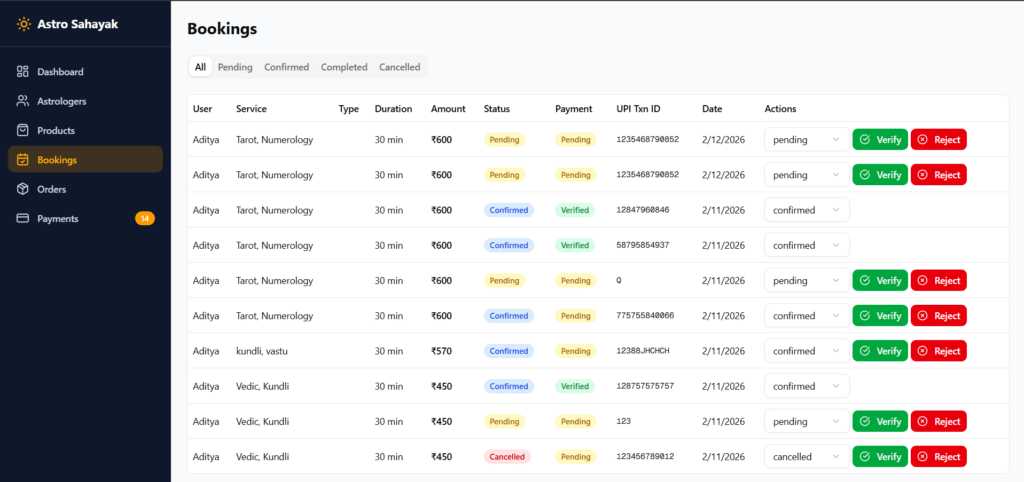Viewport: 1024px width, 482px height.
Task: Open the cancelled status dropdown in last row
Action: [806, 457]
